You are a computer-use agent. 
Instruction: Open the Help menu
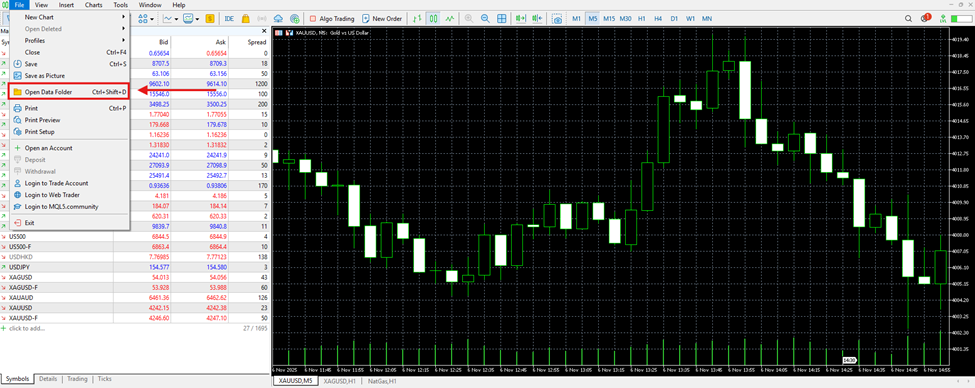pos(178,5)
